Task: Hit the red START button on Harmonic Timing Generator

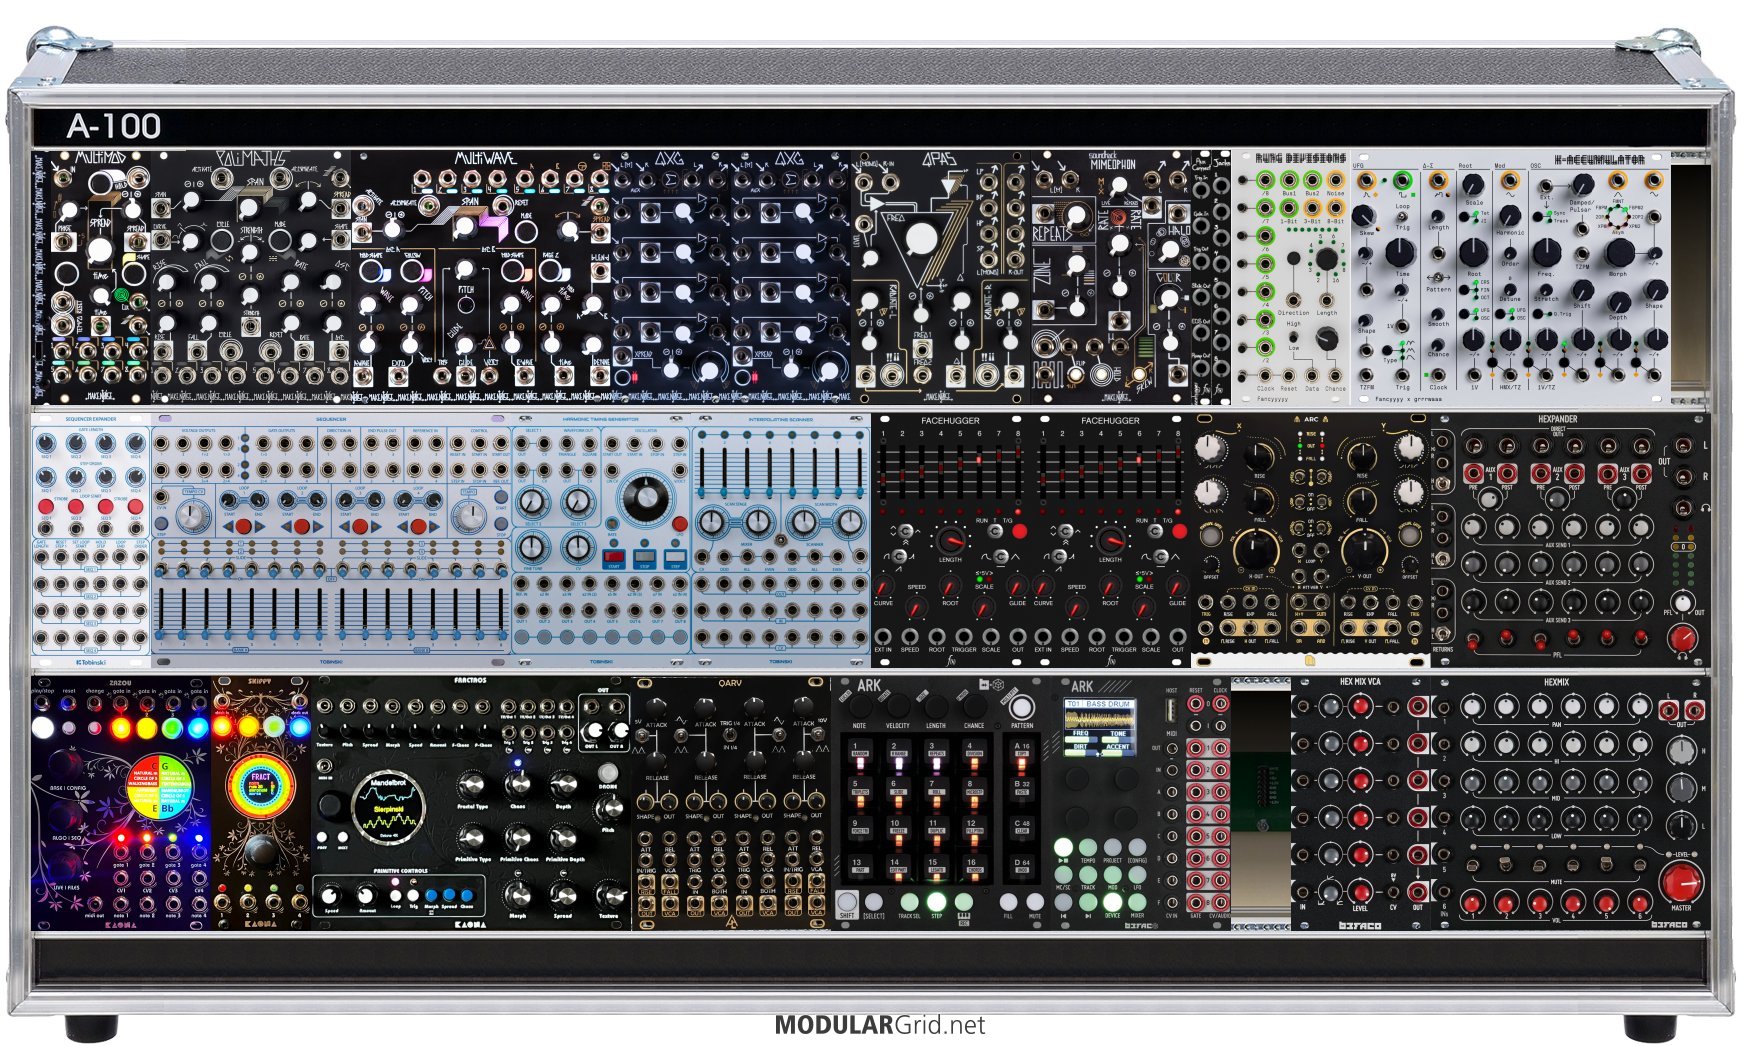Action: pyautogui.click(x=614, y=557)
